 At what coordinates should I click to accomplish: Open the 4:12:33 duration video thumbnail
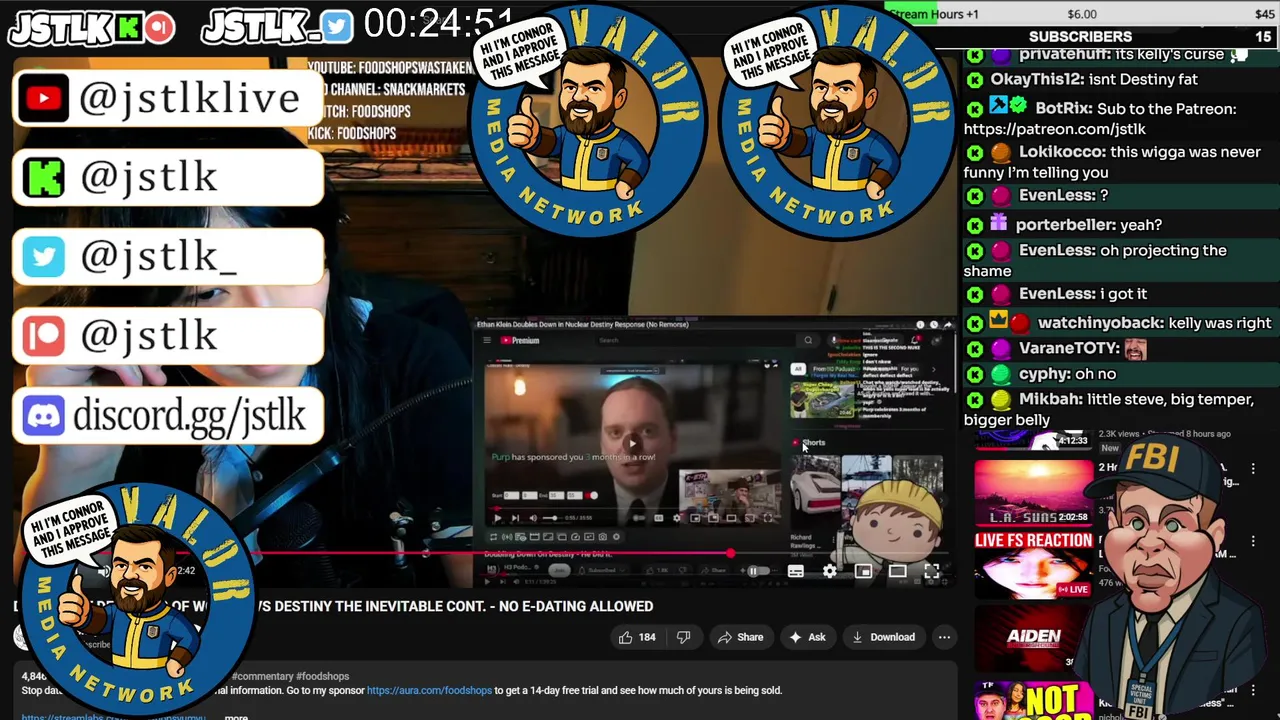[1034, 441]
